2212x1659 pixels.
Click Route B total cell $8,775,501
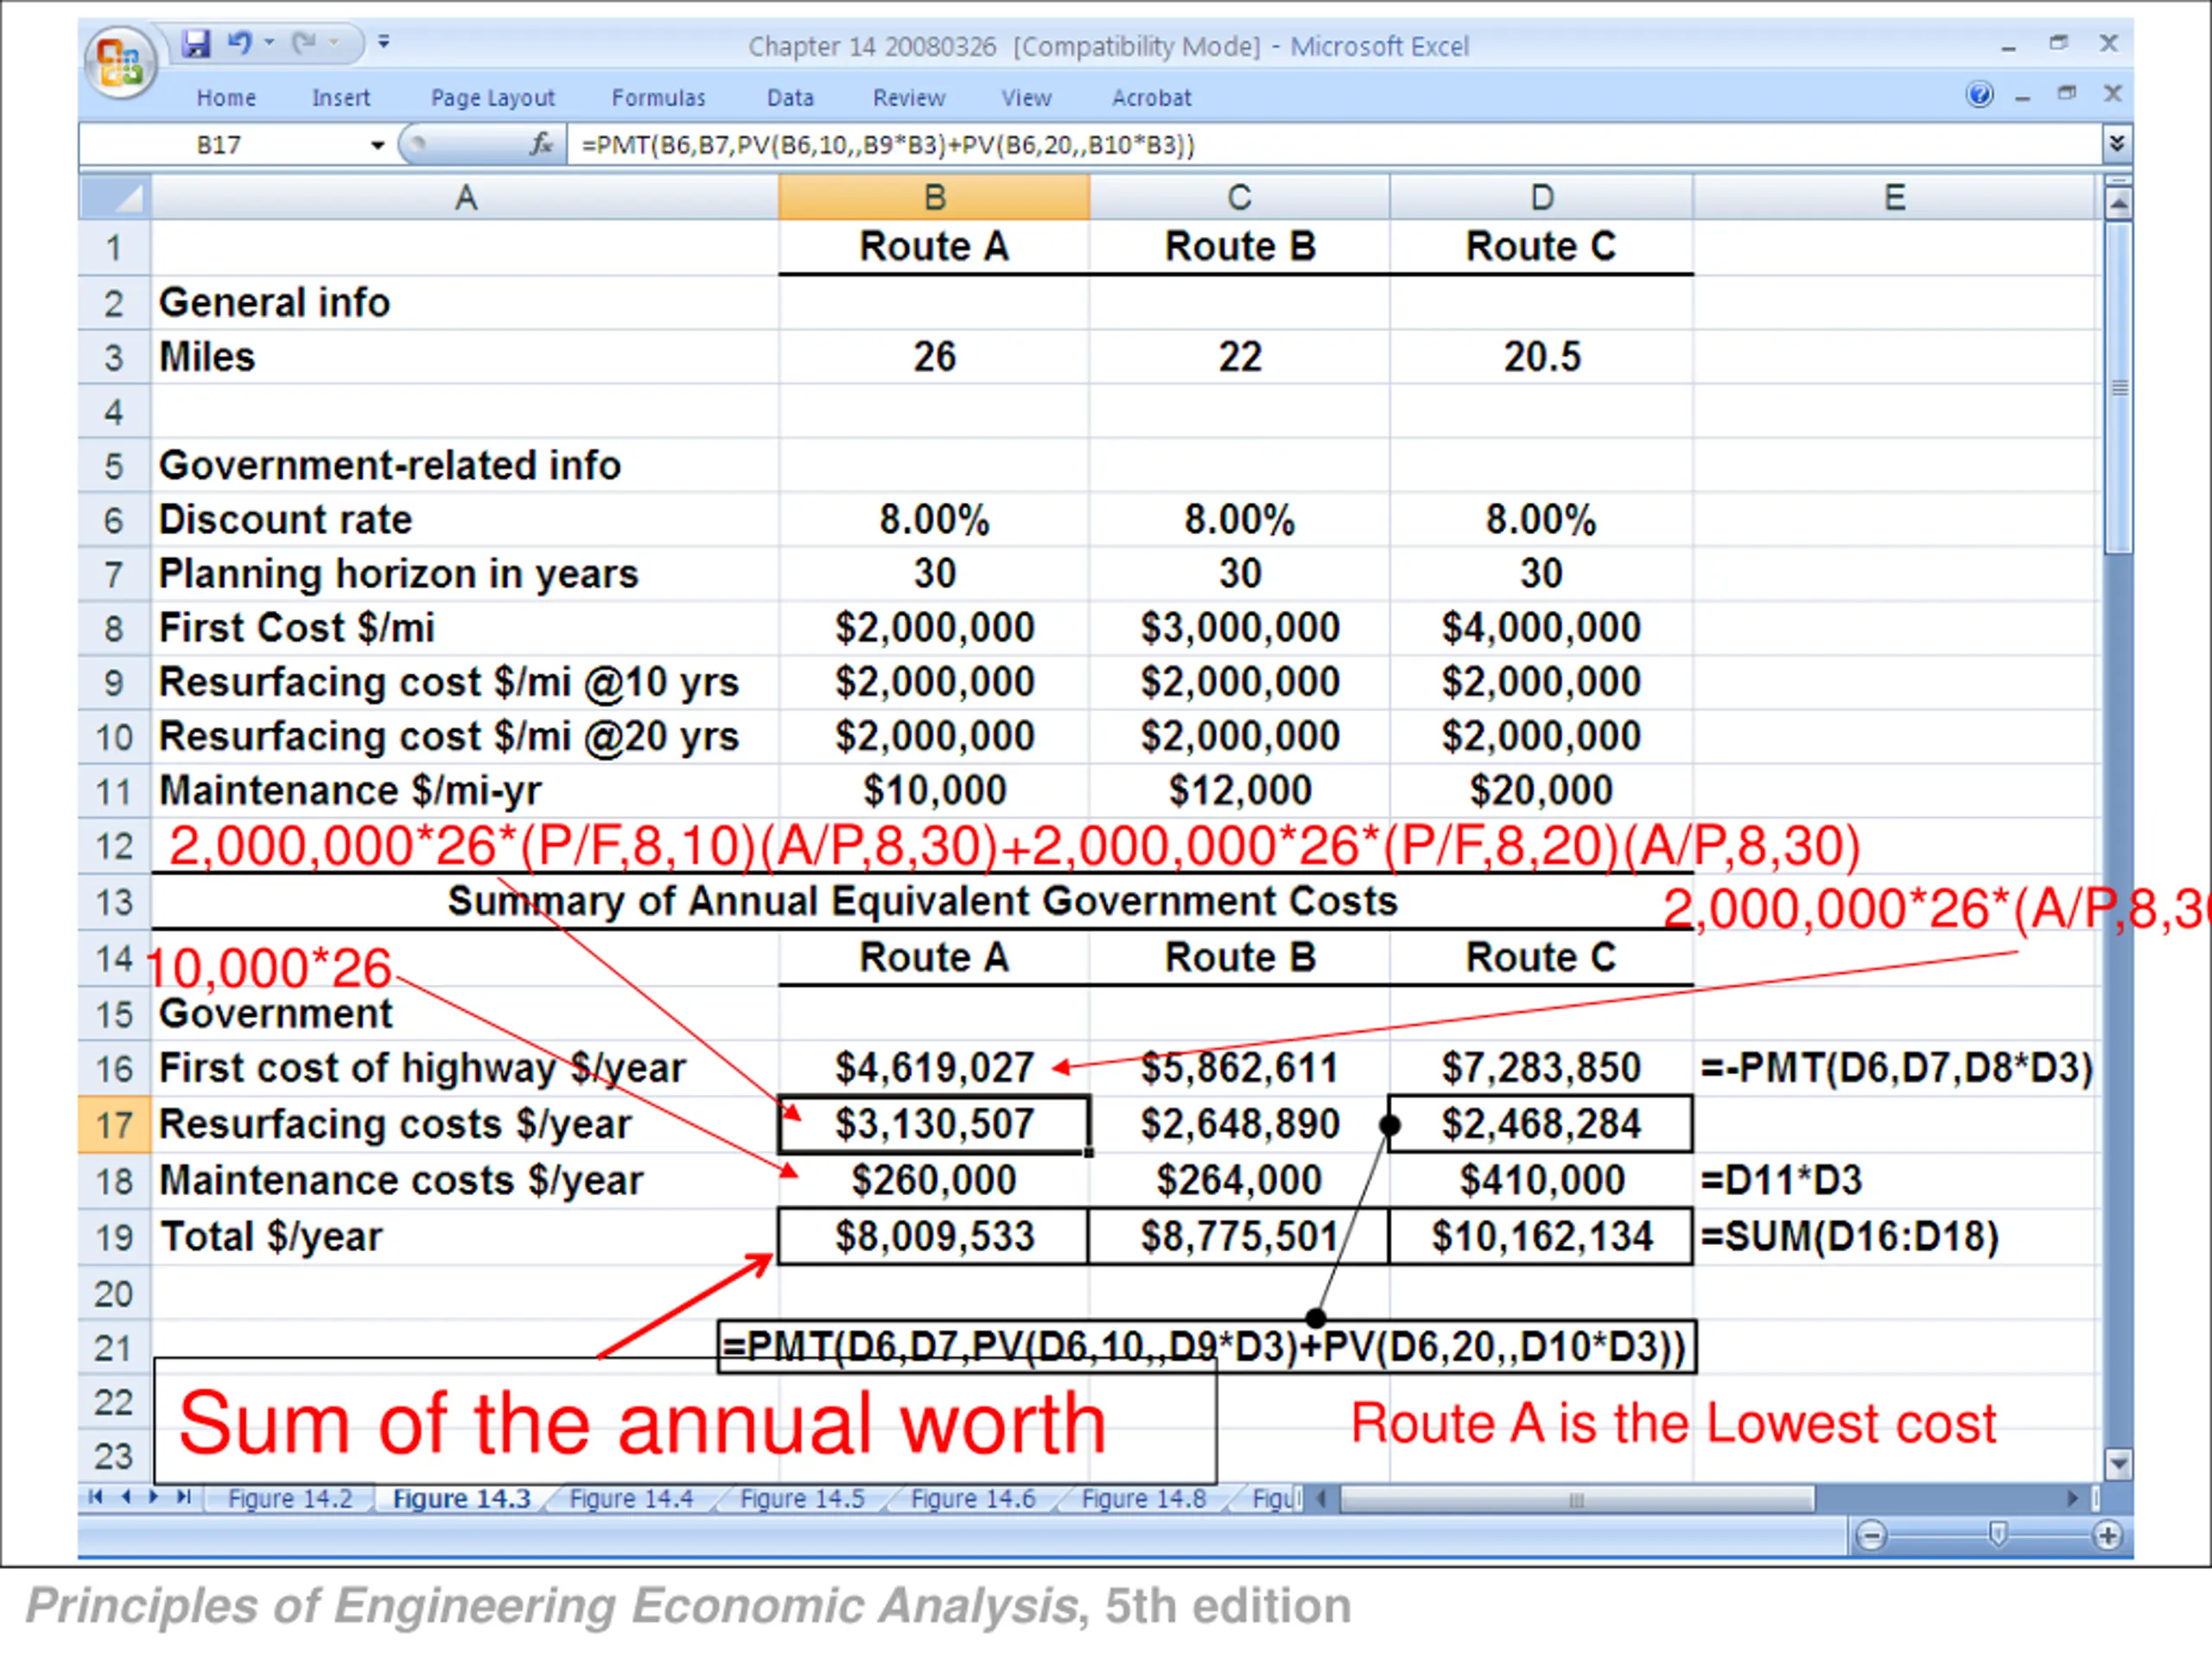coord(1238,1237)
